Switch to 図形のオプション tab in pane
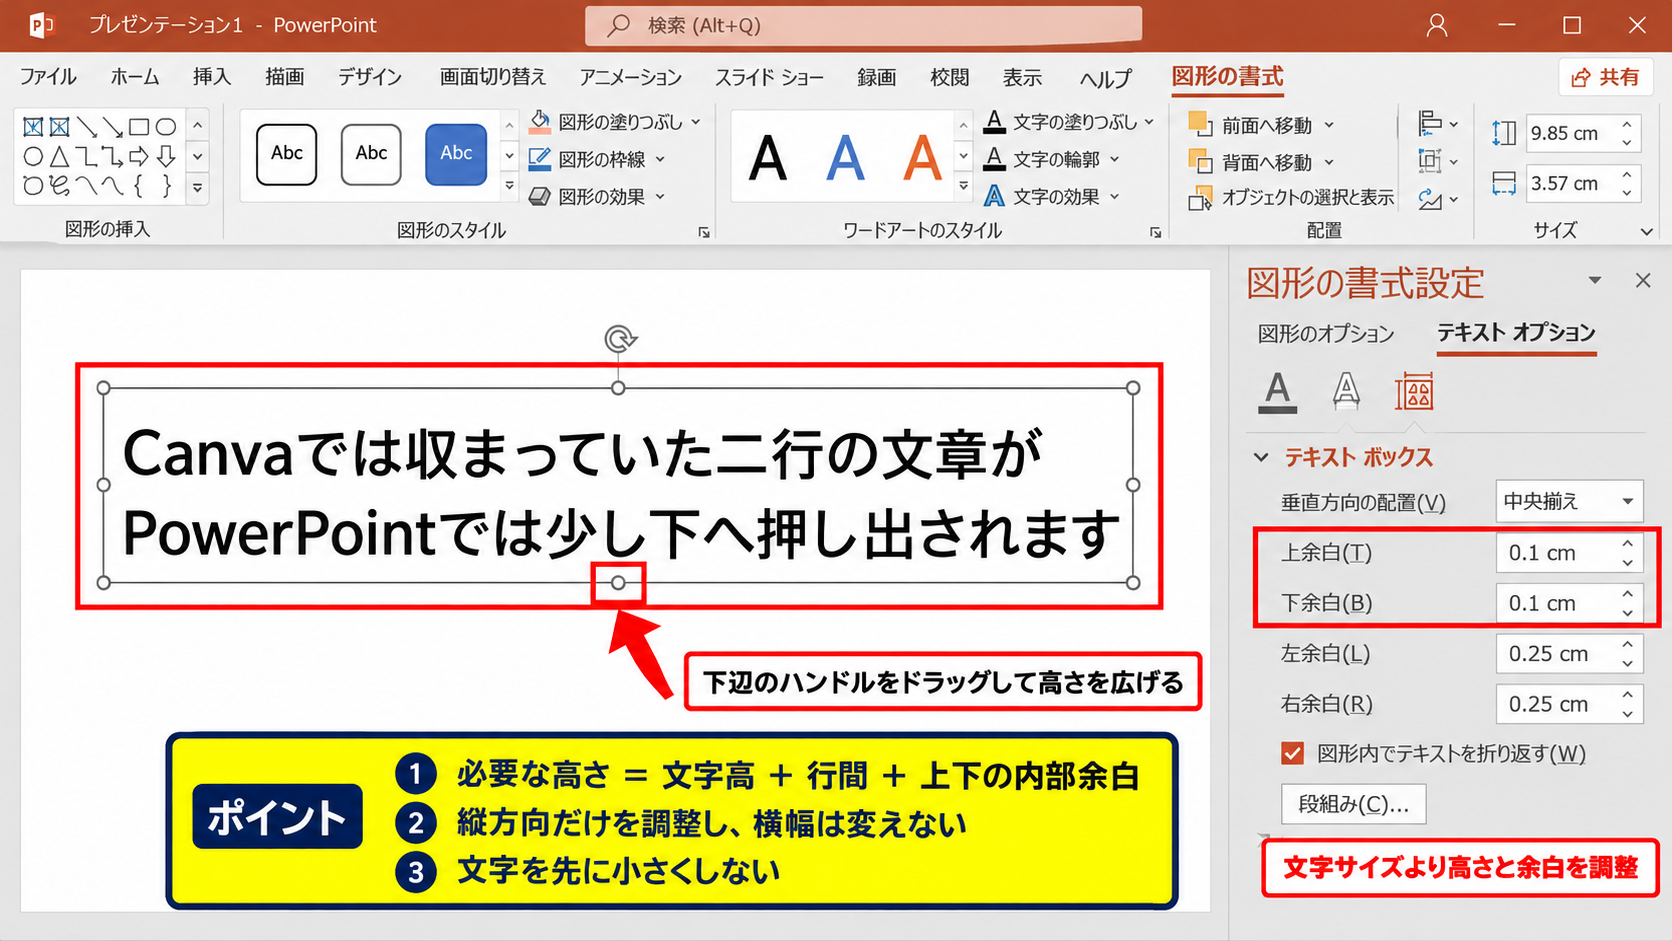This screenshot has height=941, width=1672. 1326,333
